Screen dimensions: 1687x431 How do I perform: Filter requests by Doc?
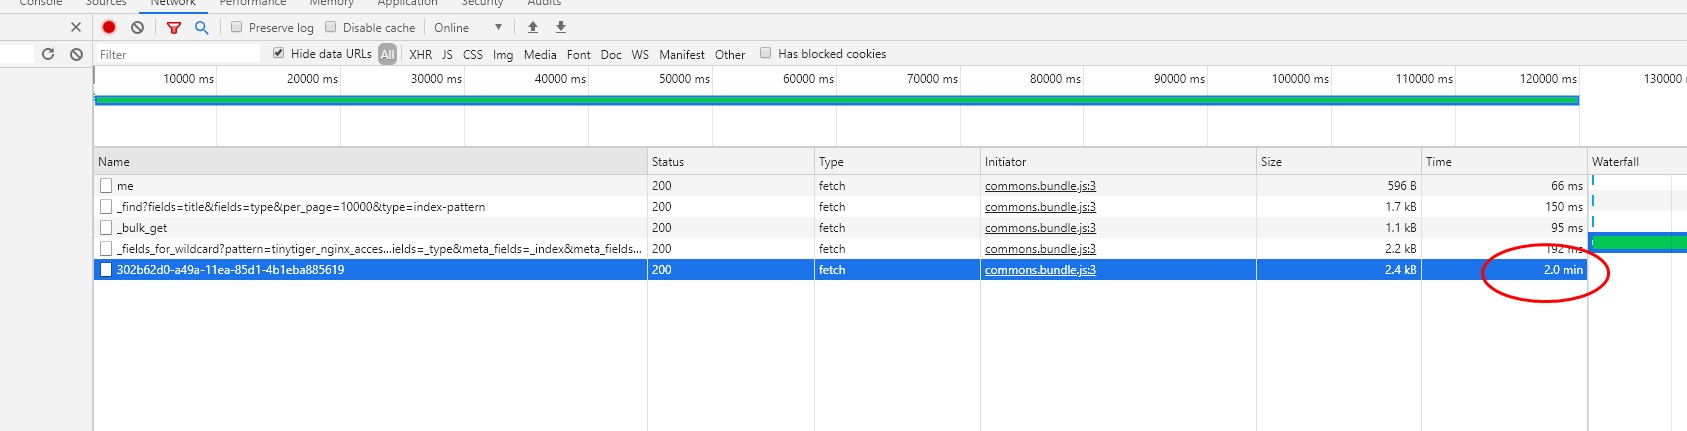[611, 54]
